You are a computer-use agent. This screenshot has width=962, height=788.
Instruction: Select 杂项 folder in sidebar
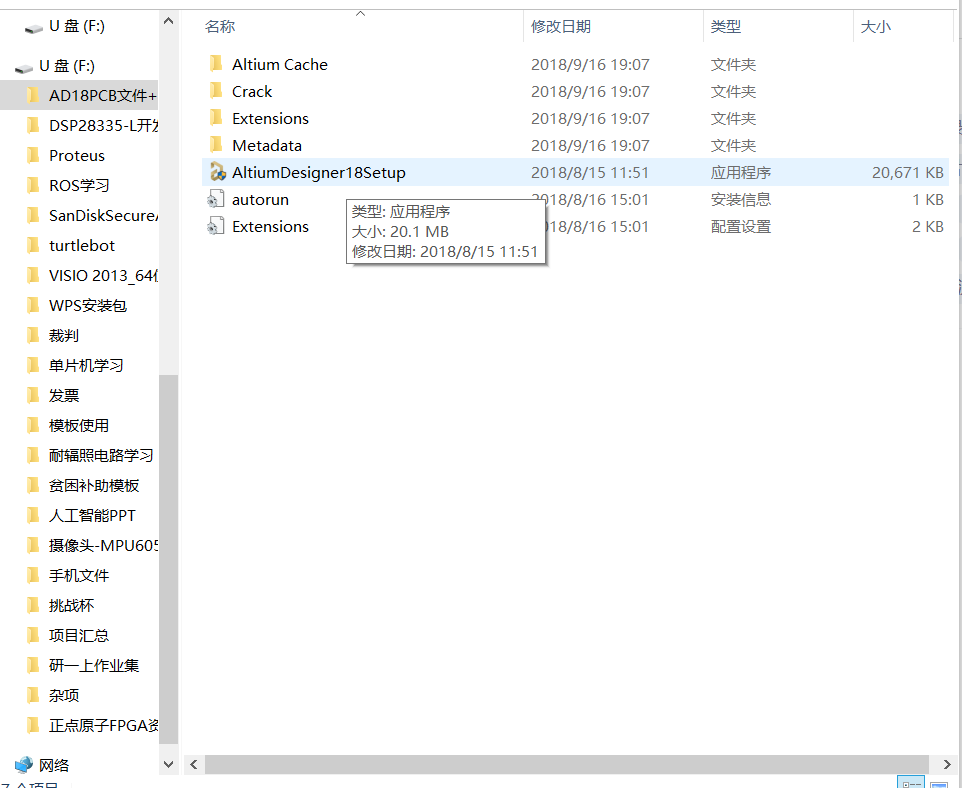pyautogui.click(x=64, y=695)
